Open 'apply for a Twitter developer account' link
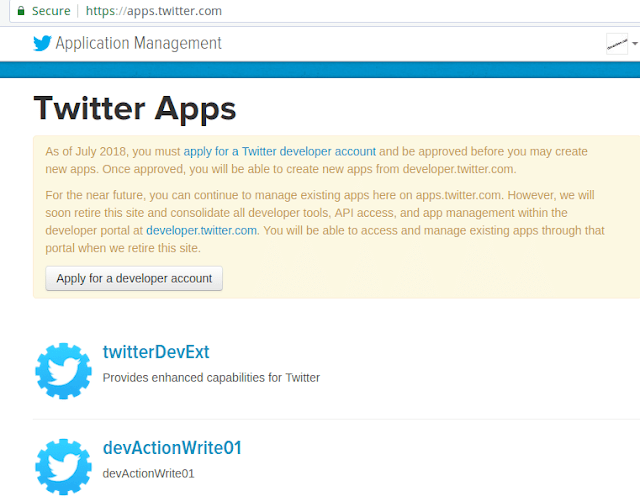This screenshot has height=502, width=640. (x=280, y=151)
